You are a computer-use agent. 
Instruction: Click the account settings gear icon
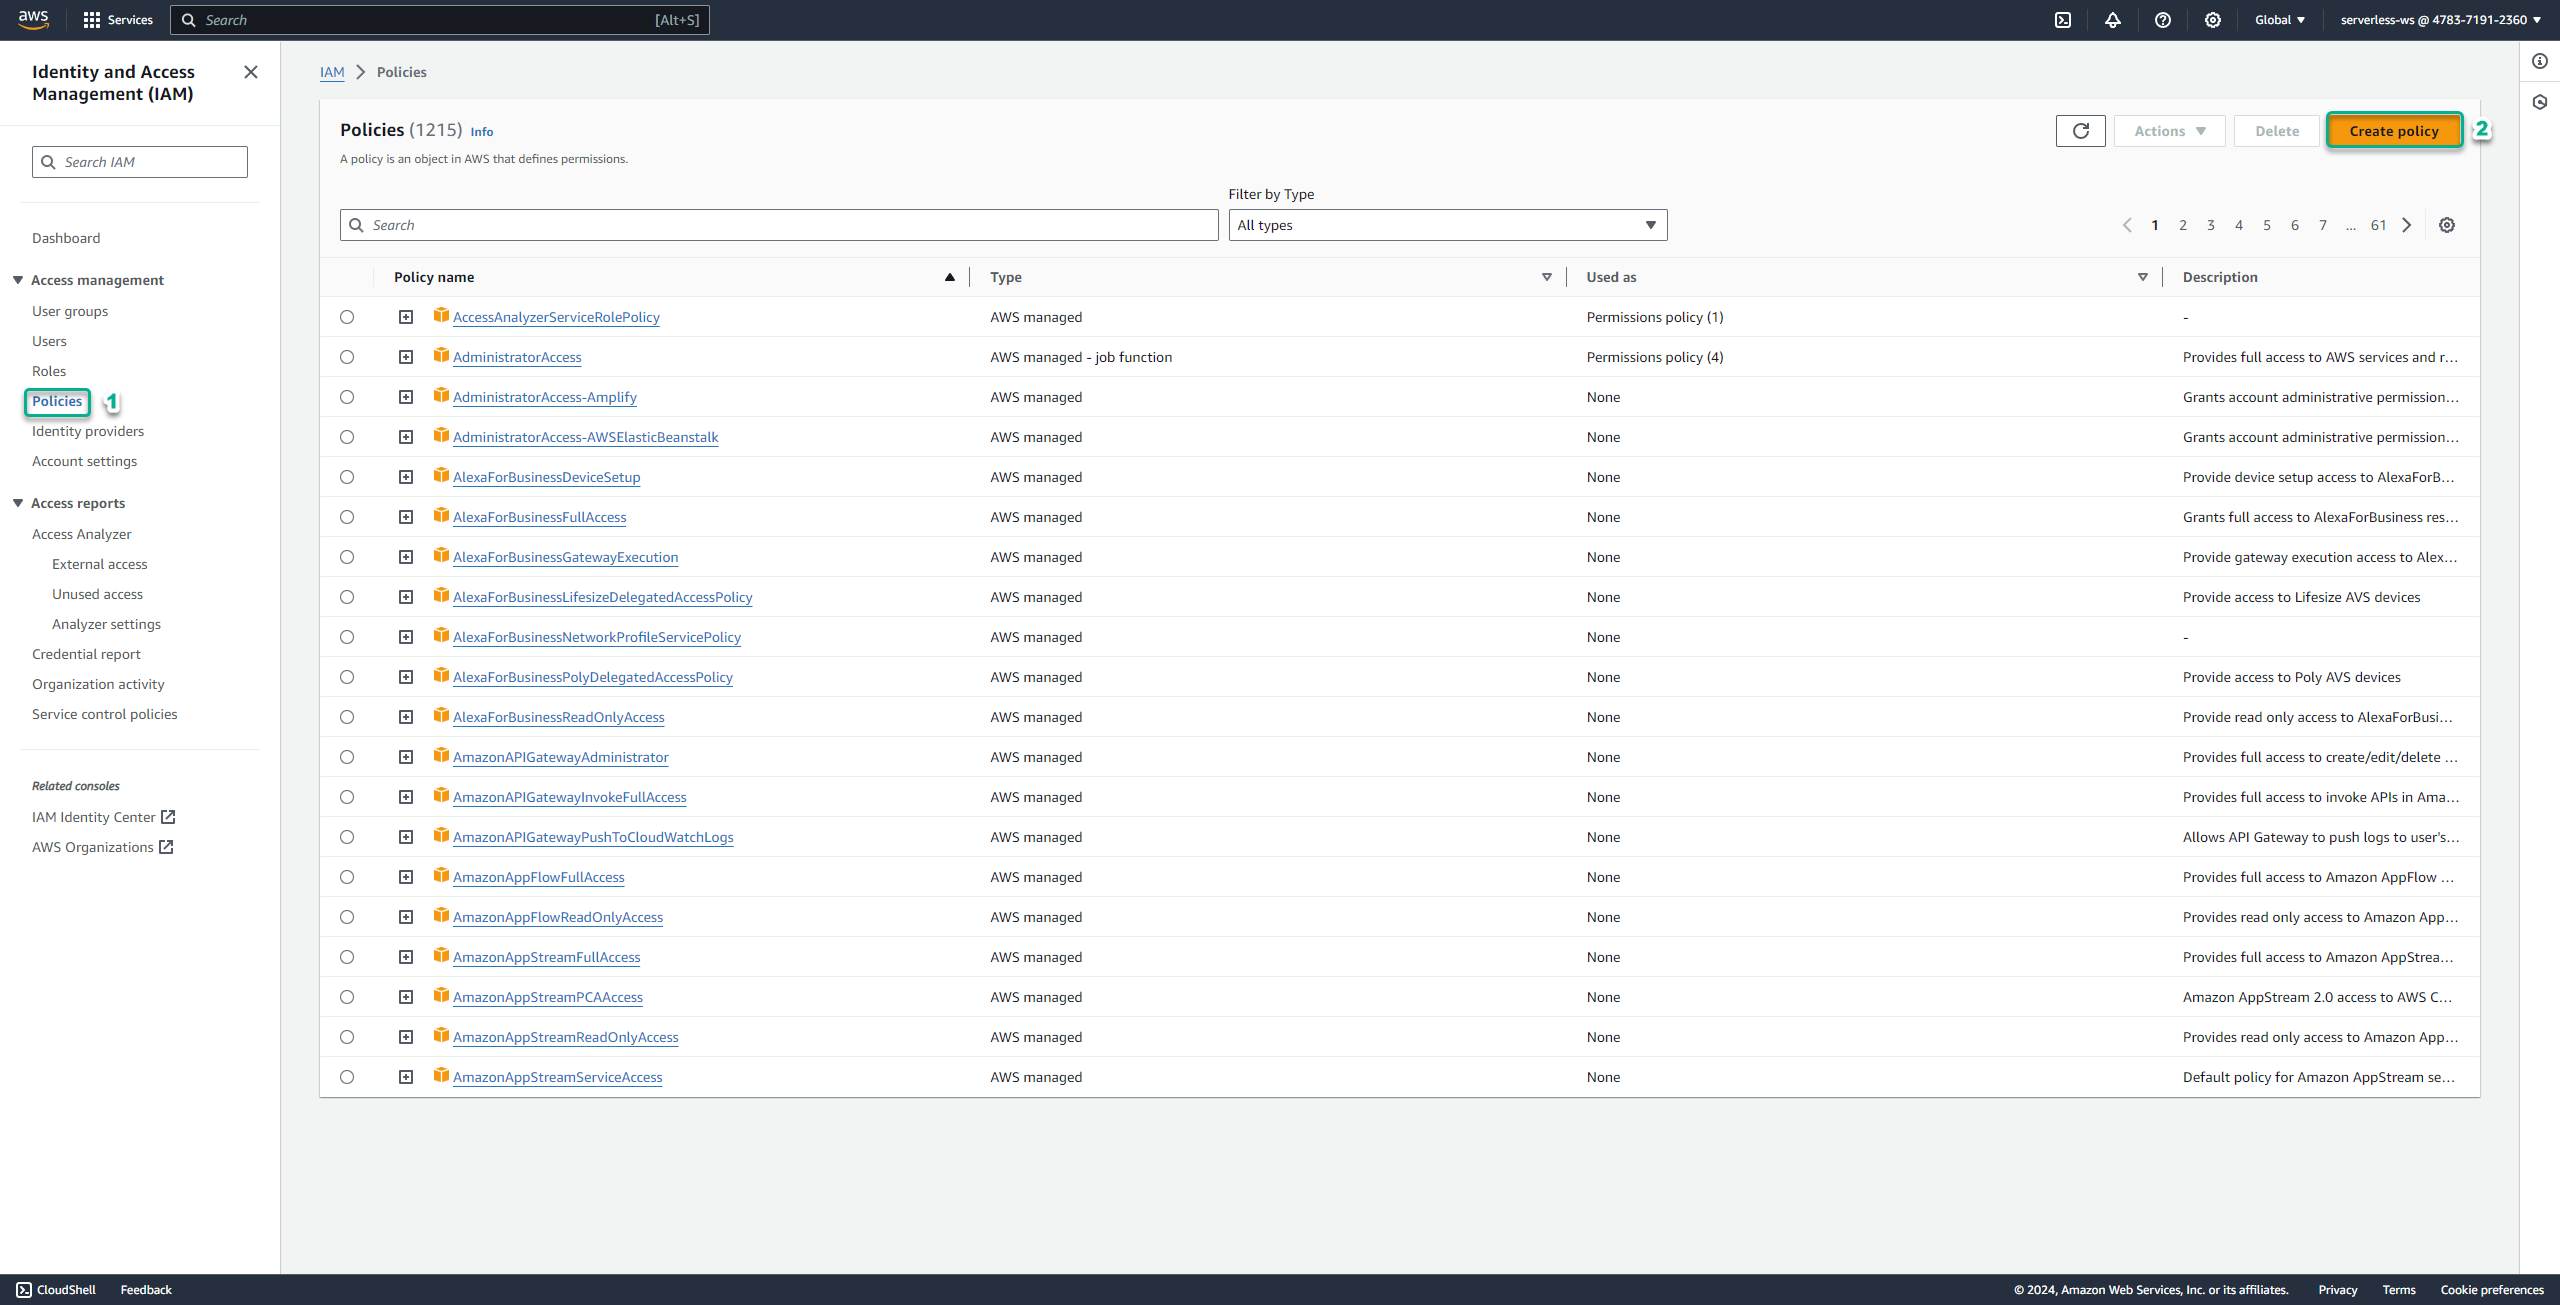(2212, 20)
